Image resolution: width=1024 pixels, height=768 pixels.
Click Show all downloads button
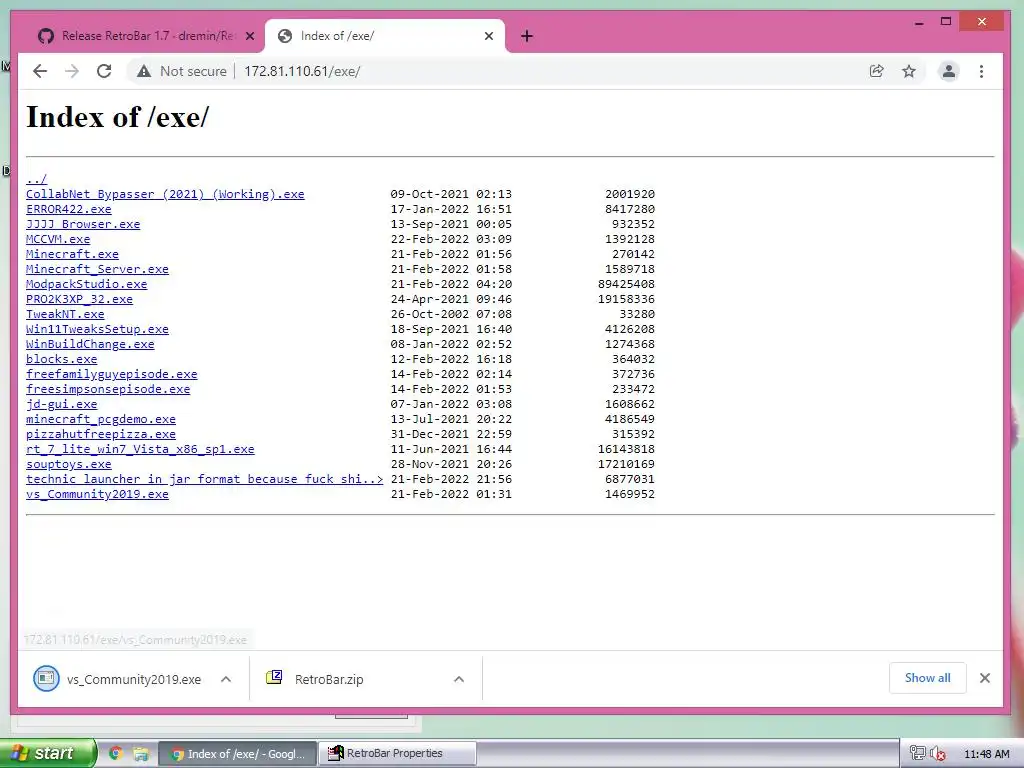[x=927, y=678]
